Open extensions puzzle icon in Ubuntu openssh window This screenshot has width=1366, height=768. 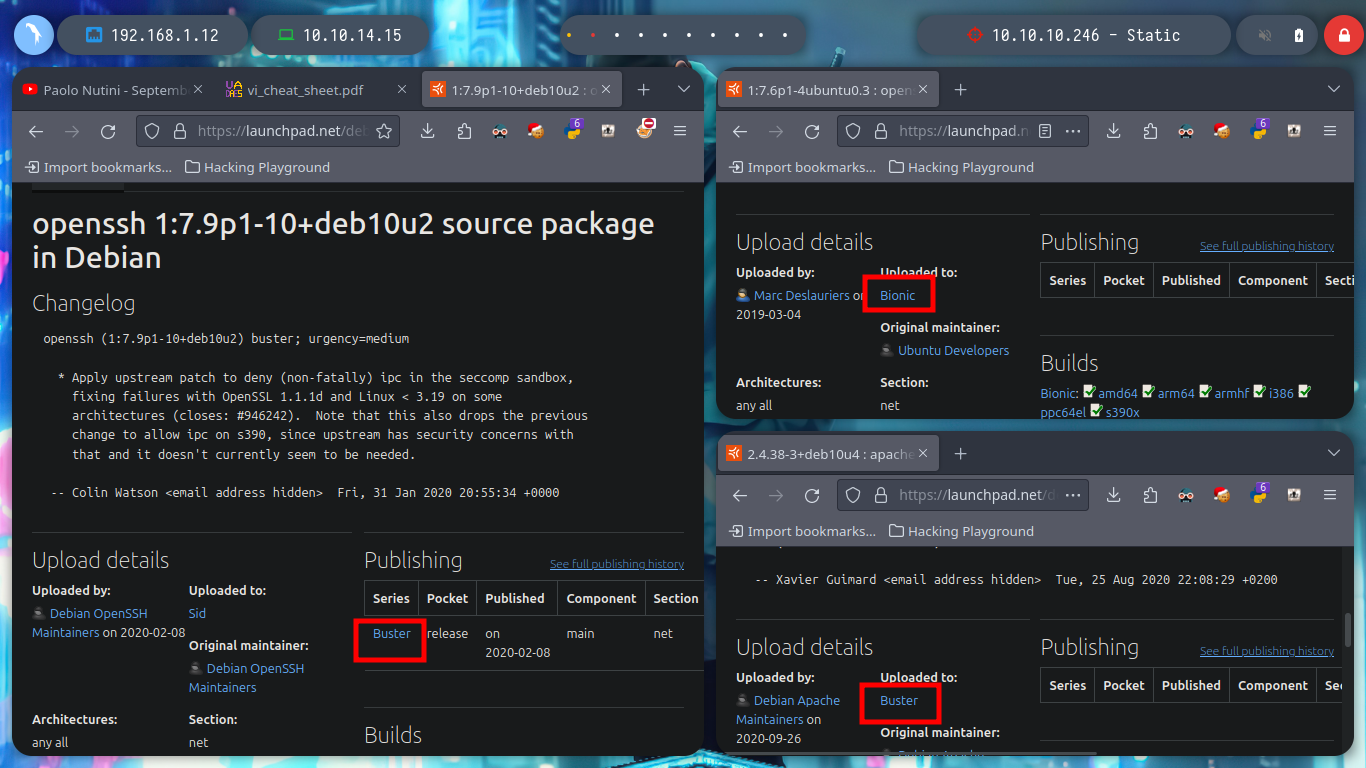pos(1150,131)
